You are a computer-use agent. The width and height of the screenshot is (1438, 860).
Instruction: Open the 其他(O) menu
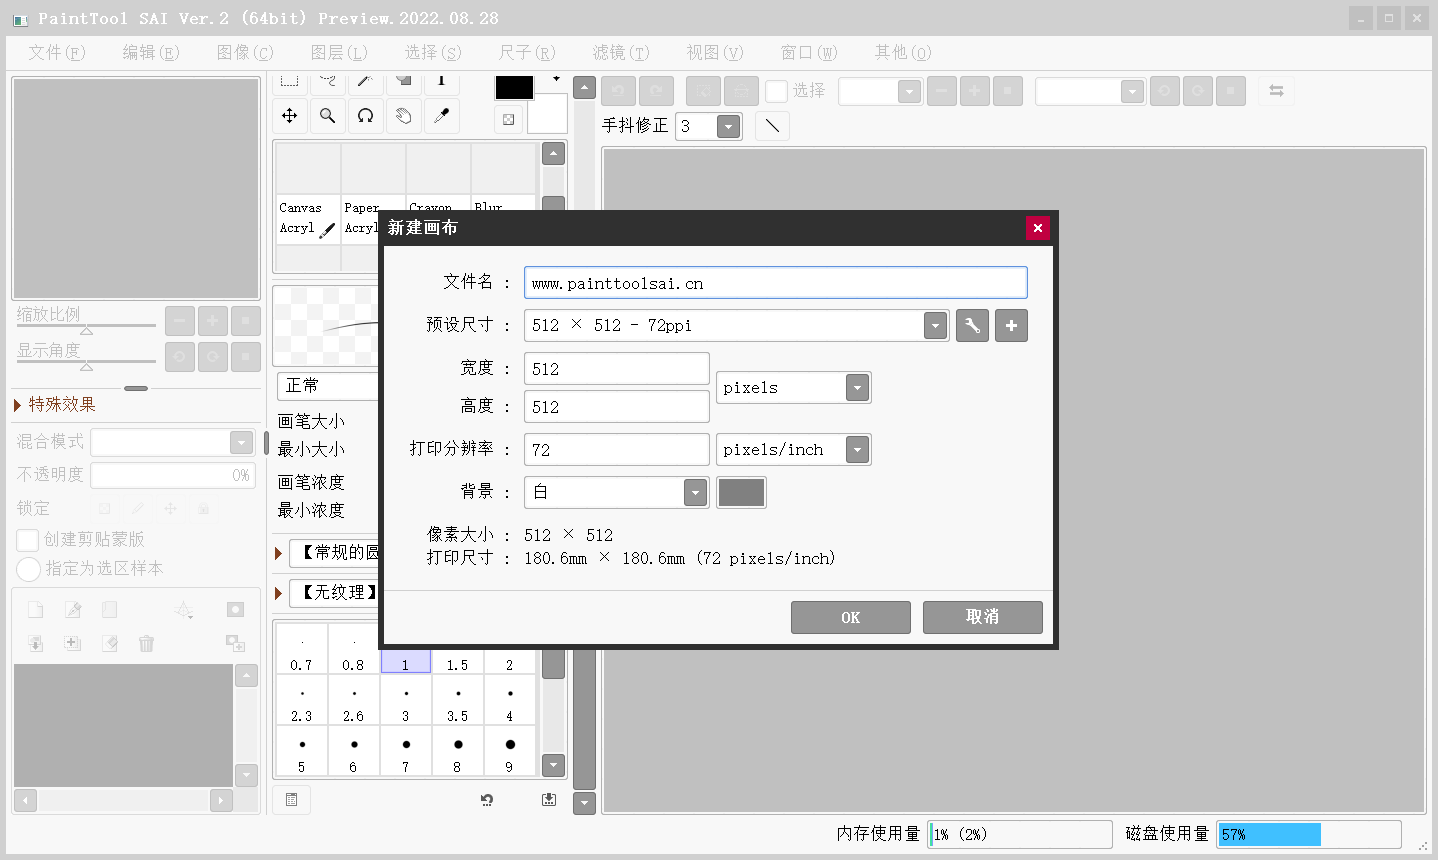point(903,52)
